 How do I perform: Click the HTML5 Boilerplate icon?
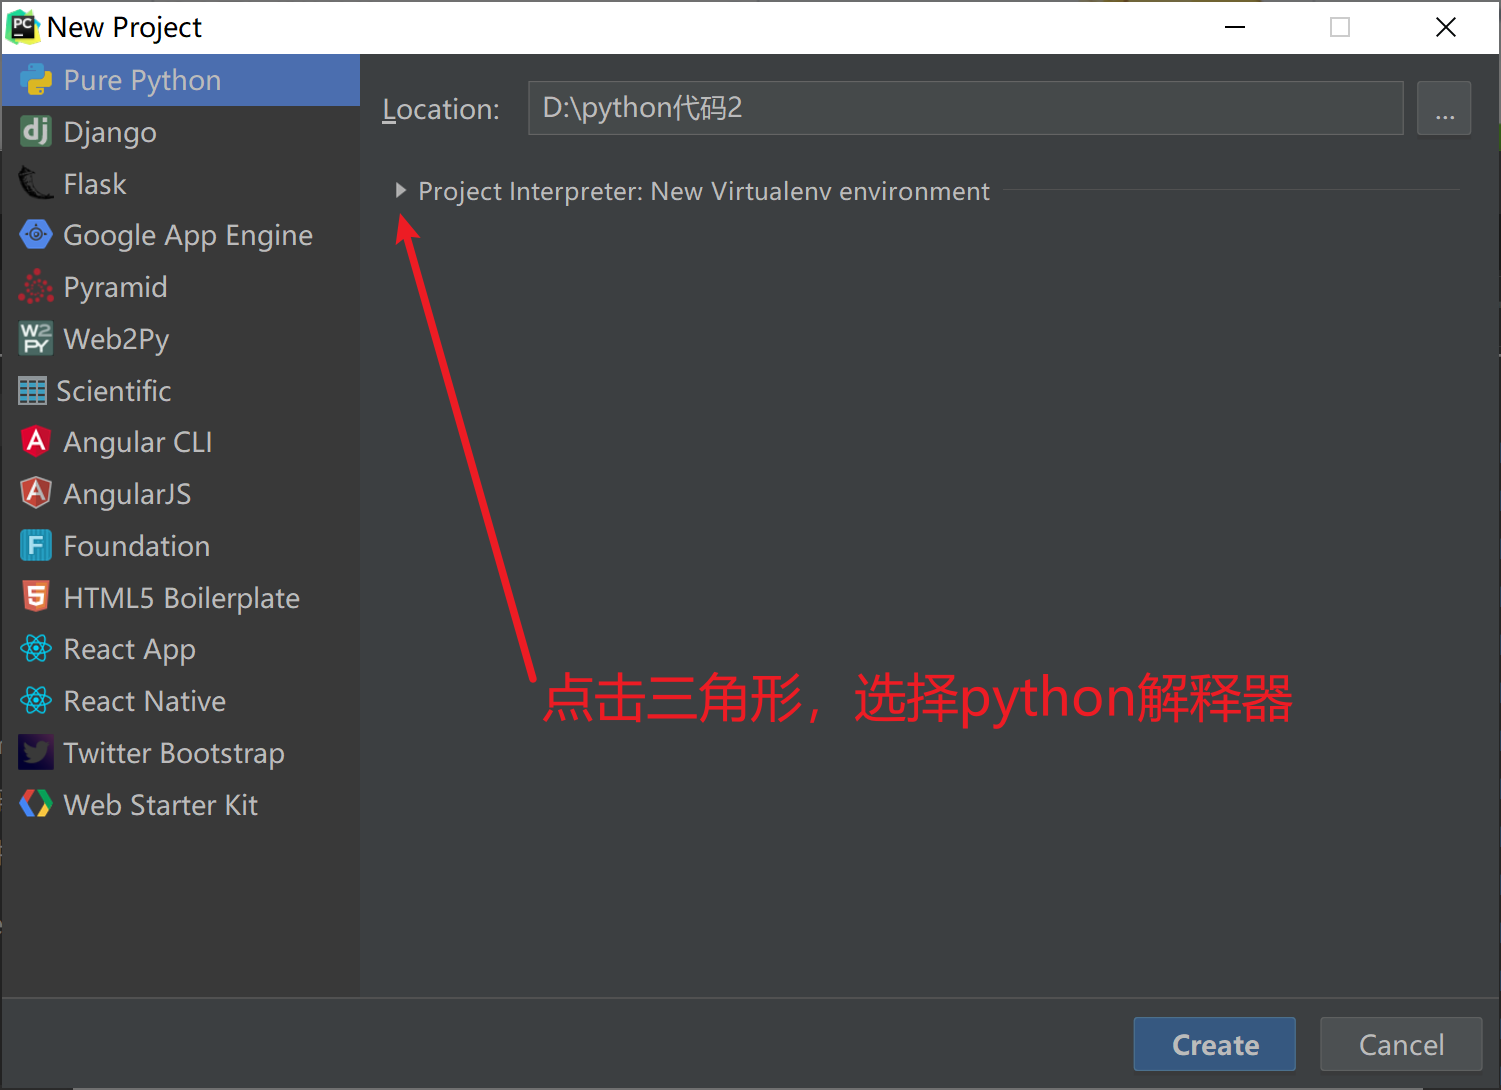[x=36, y=597]
